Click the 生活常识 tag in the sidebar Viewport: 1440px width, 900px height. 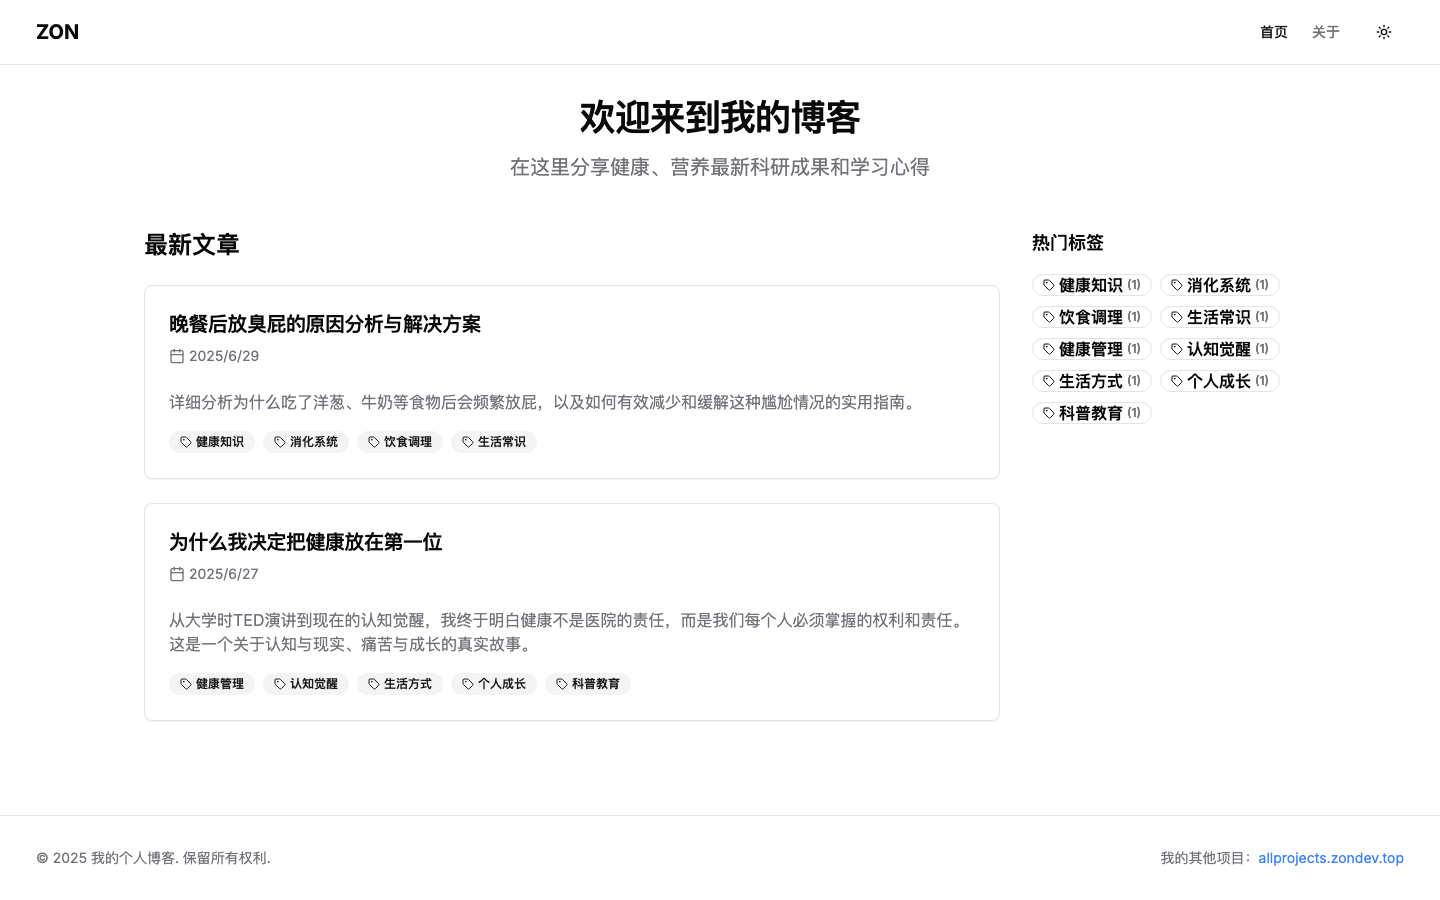pyautogui.click(x=1219, y=316)
